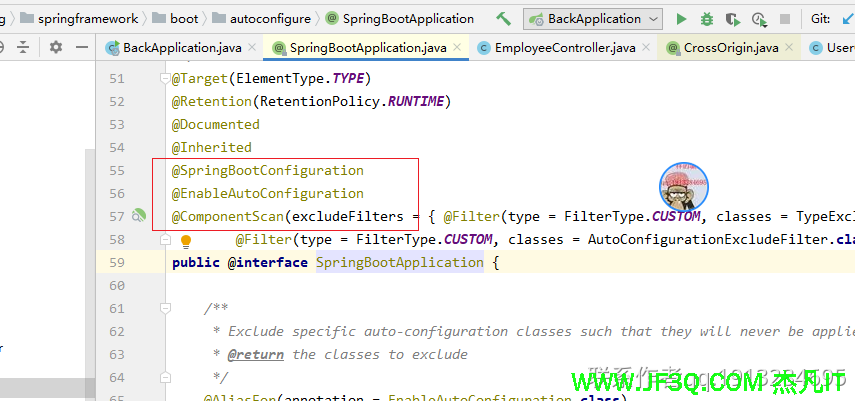Click the Profiler run icon
The width and height of the screenshot is (855, 401).
[x=759, y=19]
